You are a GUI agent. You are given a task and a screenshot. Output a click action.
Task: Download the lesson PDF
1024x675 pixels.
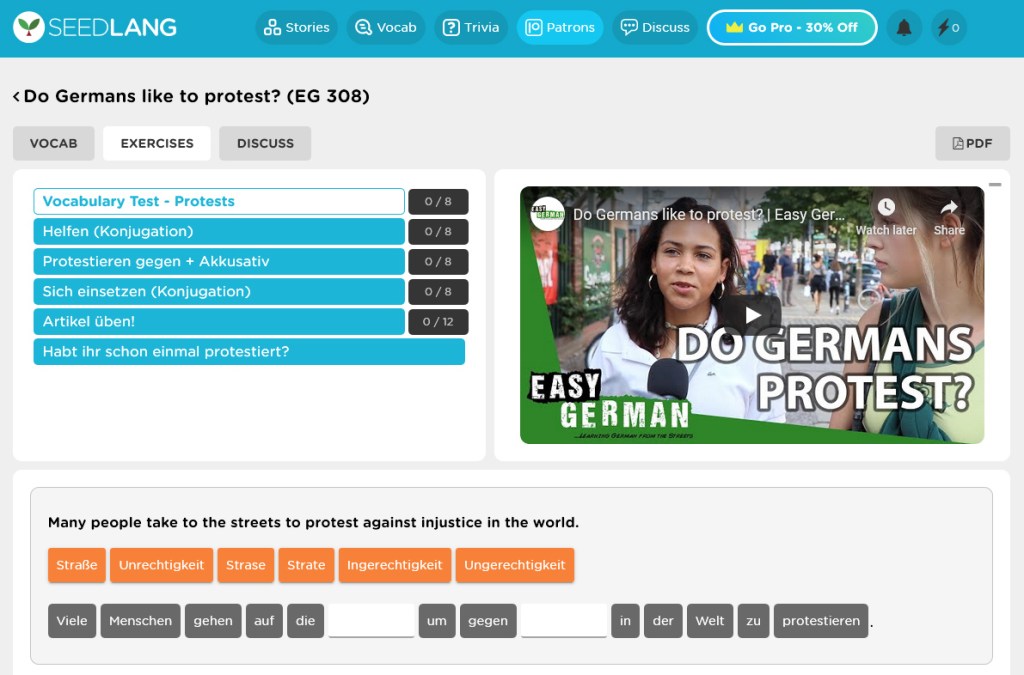(972, 143)
